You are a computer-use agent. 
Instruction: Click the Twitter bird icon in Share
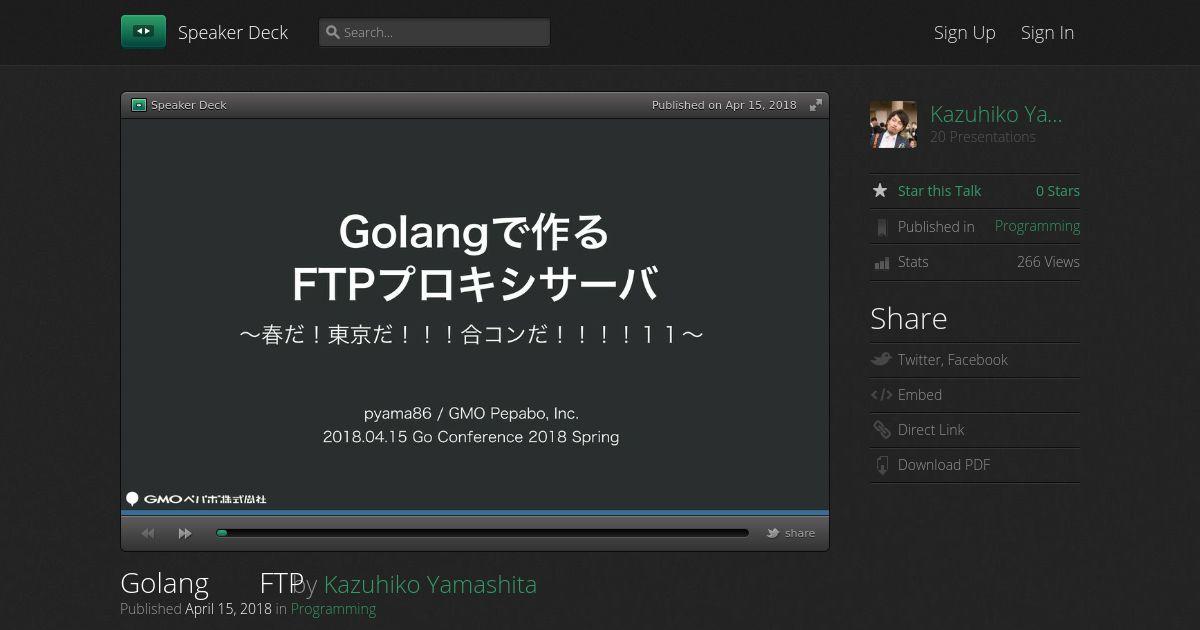click(881, 360)
